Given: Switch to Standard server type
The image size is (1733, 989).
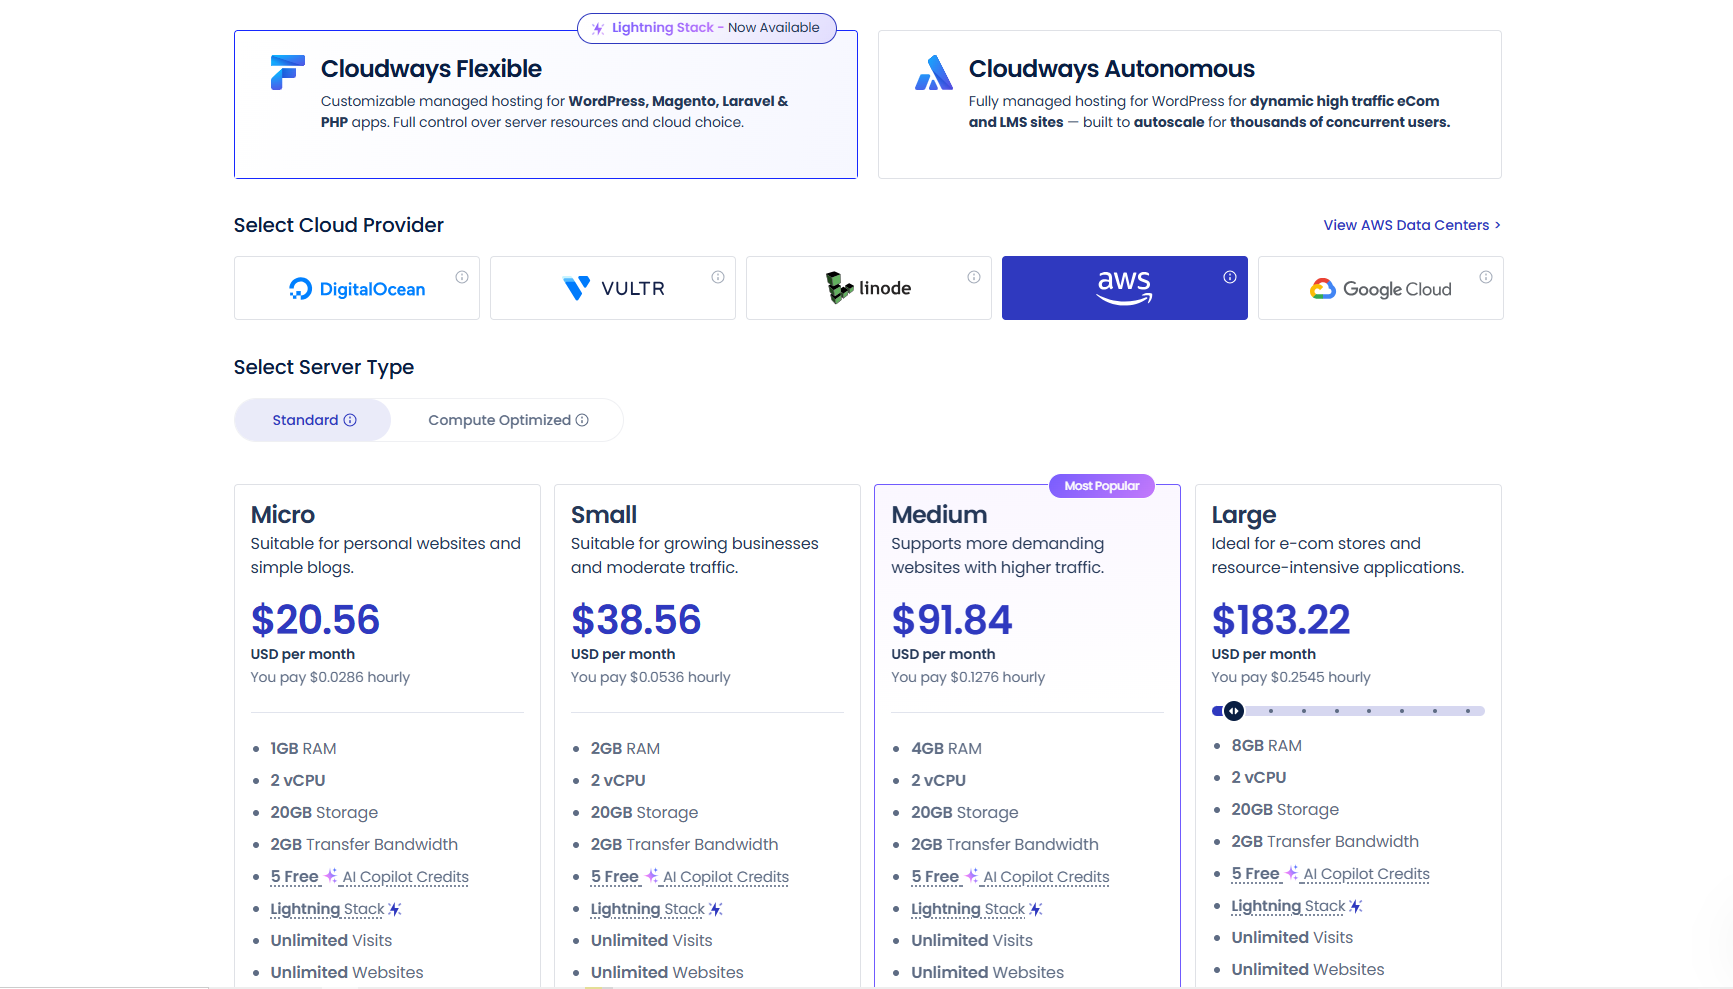Looking at the screenshot, I should pos(313,420).
